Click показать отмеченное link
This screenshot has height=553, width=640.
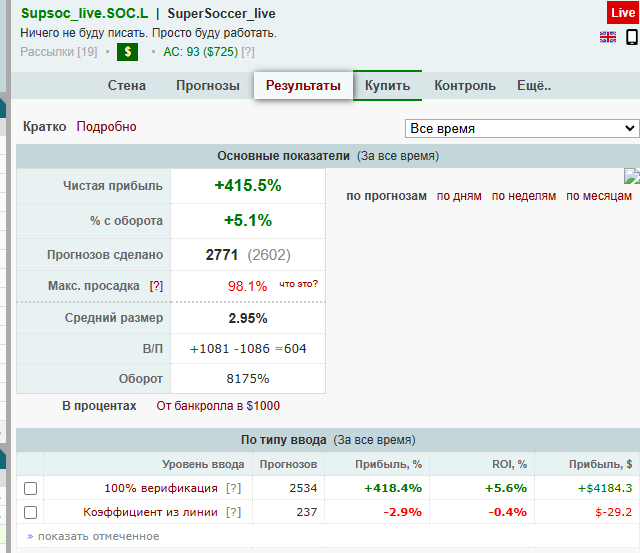point(93,536)
